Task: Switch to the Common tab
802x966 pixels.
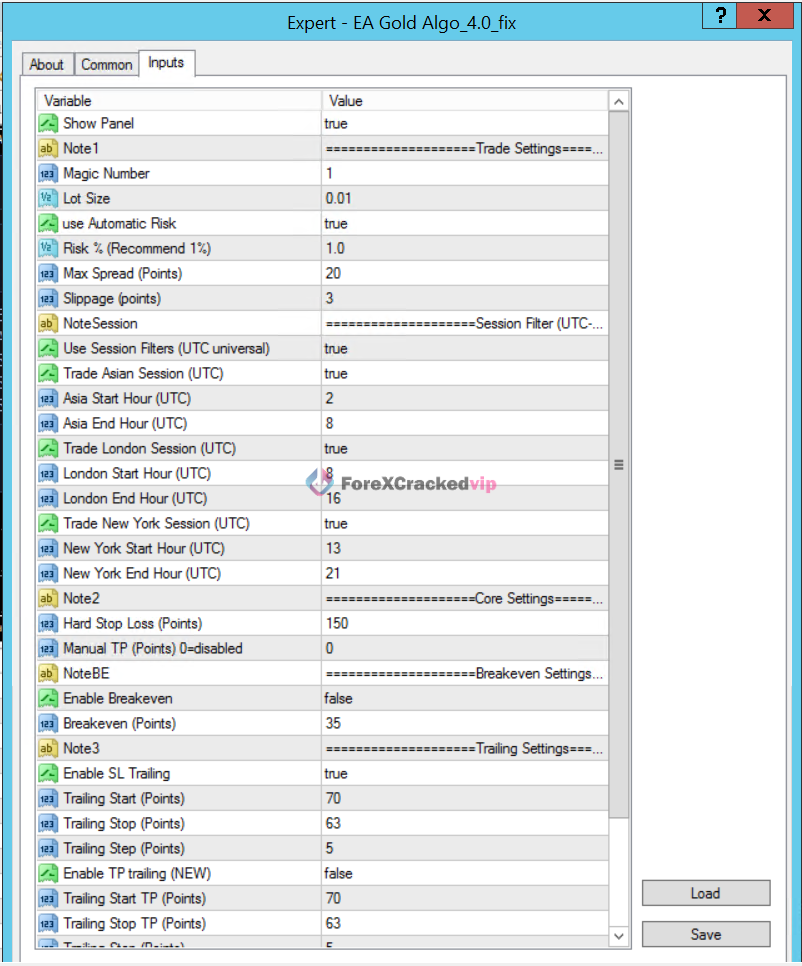Action: (107, 64)
